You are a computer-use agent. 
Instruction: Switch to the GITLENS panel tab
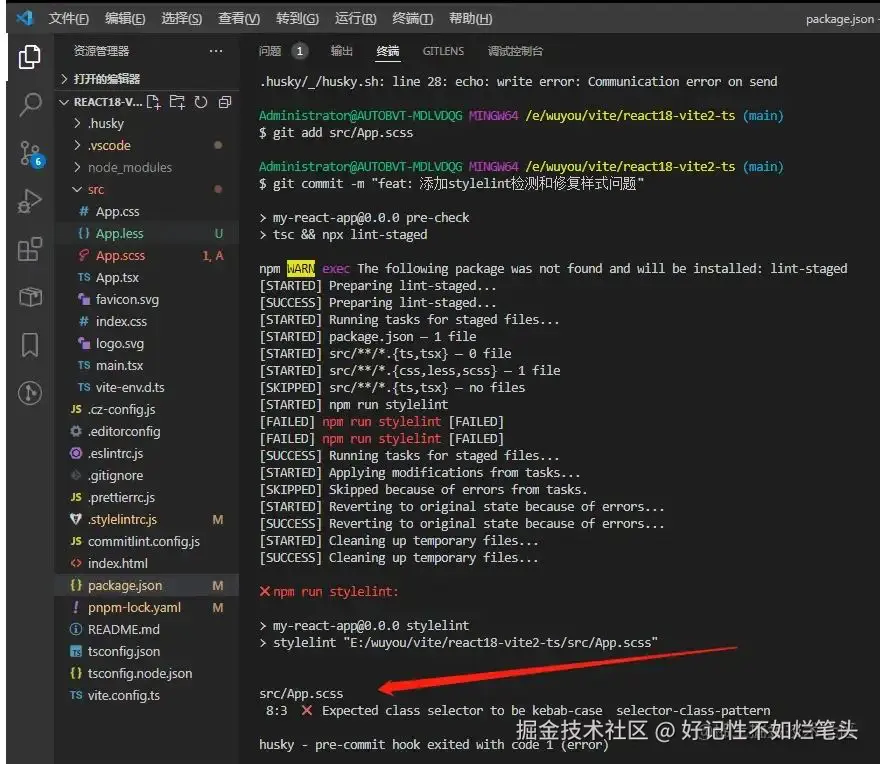(443, 51)
